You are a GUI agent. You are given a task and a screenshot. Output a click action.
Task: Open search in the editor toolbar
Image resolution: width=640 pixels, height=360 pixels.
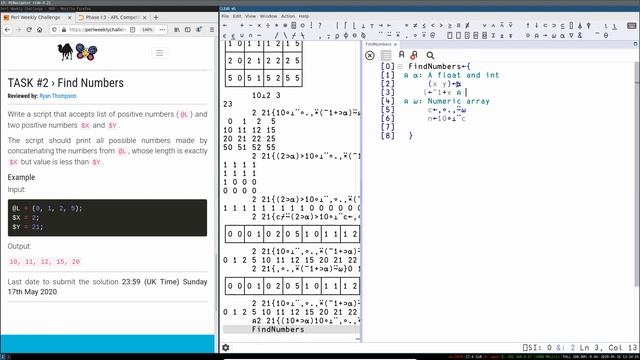(x=430, y=55)
